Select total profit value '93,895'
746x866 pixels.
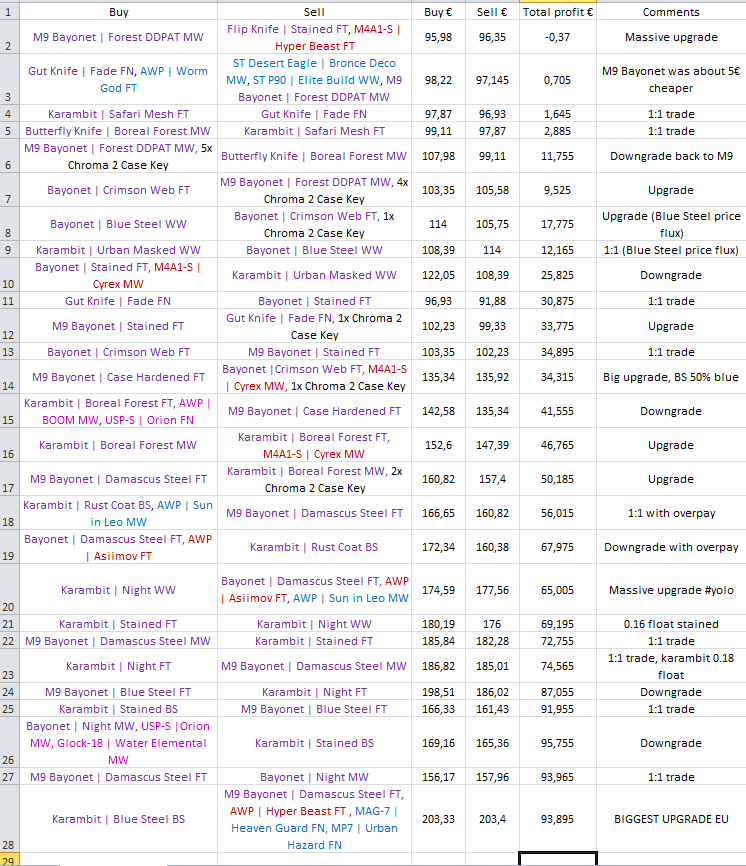(558, 819)
